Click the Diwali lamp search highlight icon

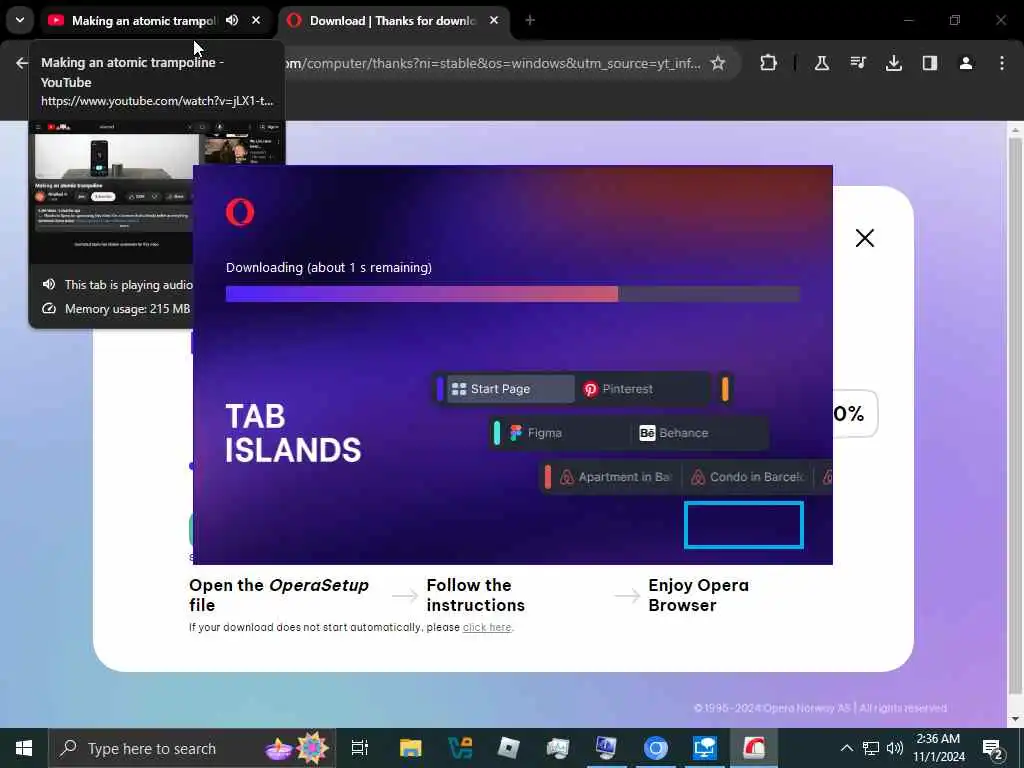pyautogui.click(x=297, y=748)
